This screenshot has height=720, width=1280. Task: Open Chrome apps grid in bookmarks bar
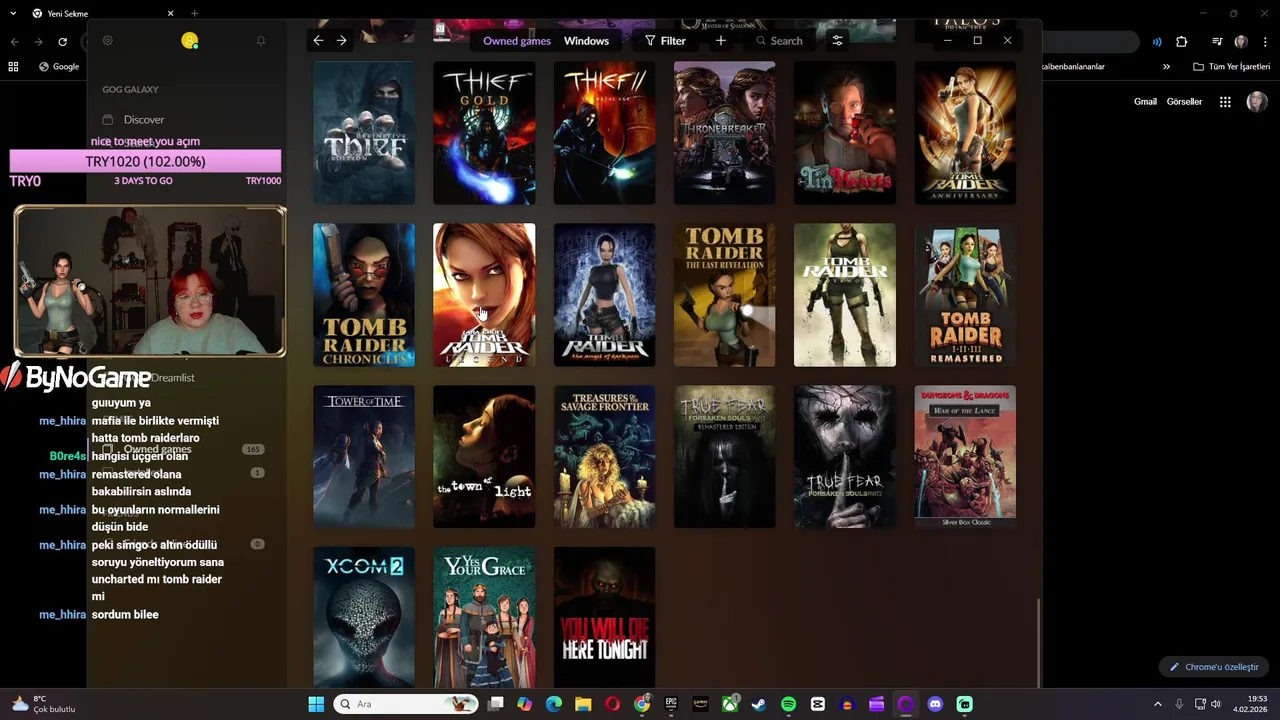(x=13, y=67)
